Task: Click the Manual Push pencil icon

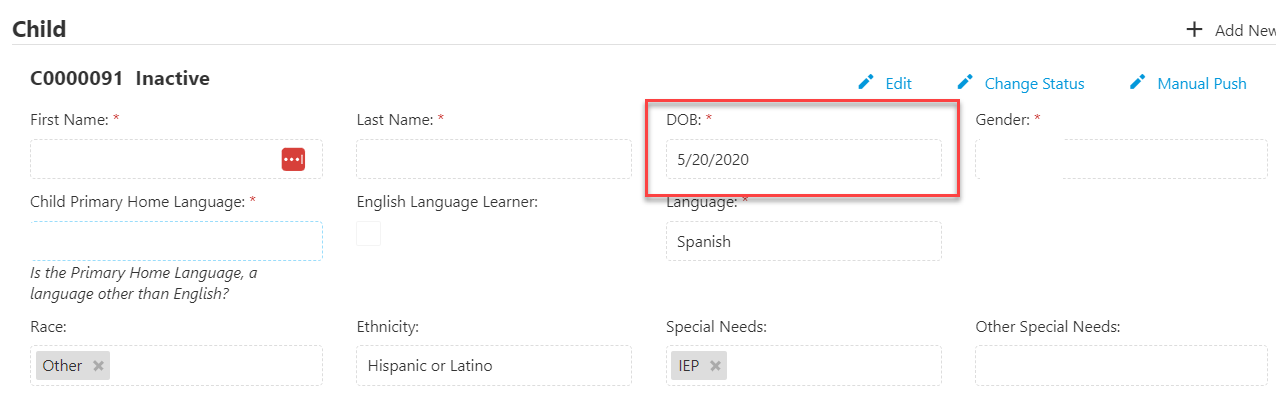Action: [x=1137, y=82]
